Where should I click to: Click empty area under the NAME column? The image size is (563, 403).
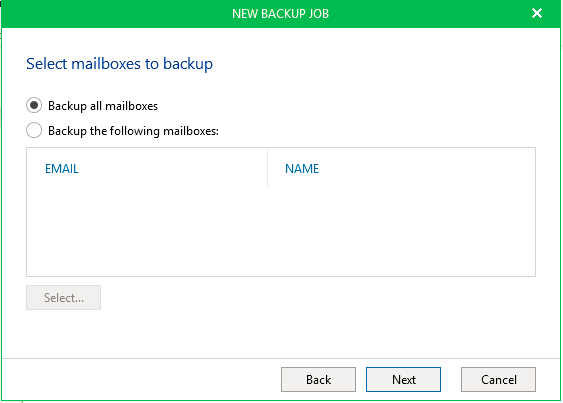[x=401, y=232]
